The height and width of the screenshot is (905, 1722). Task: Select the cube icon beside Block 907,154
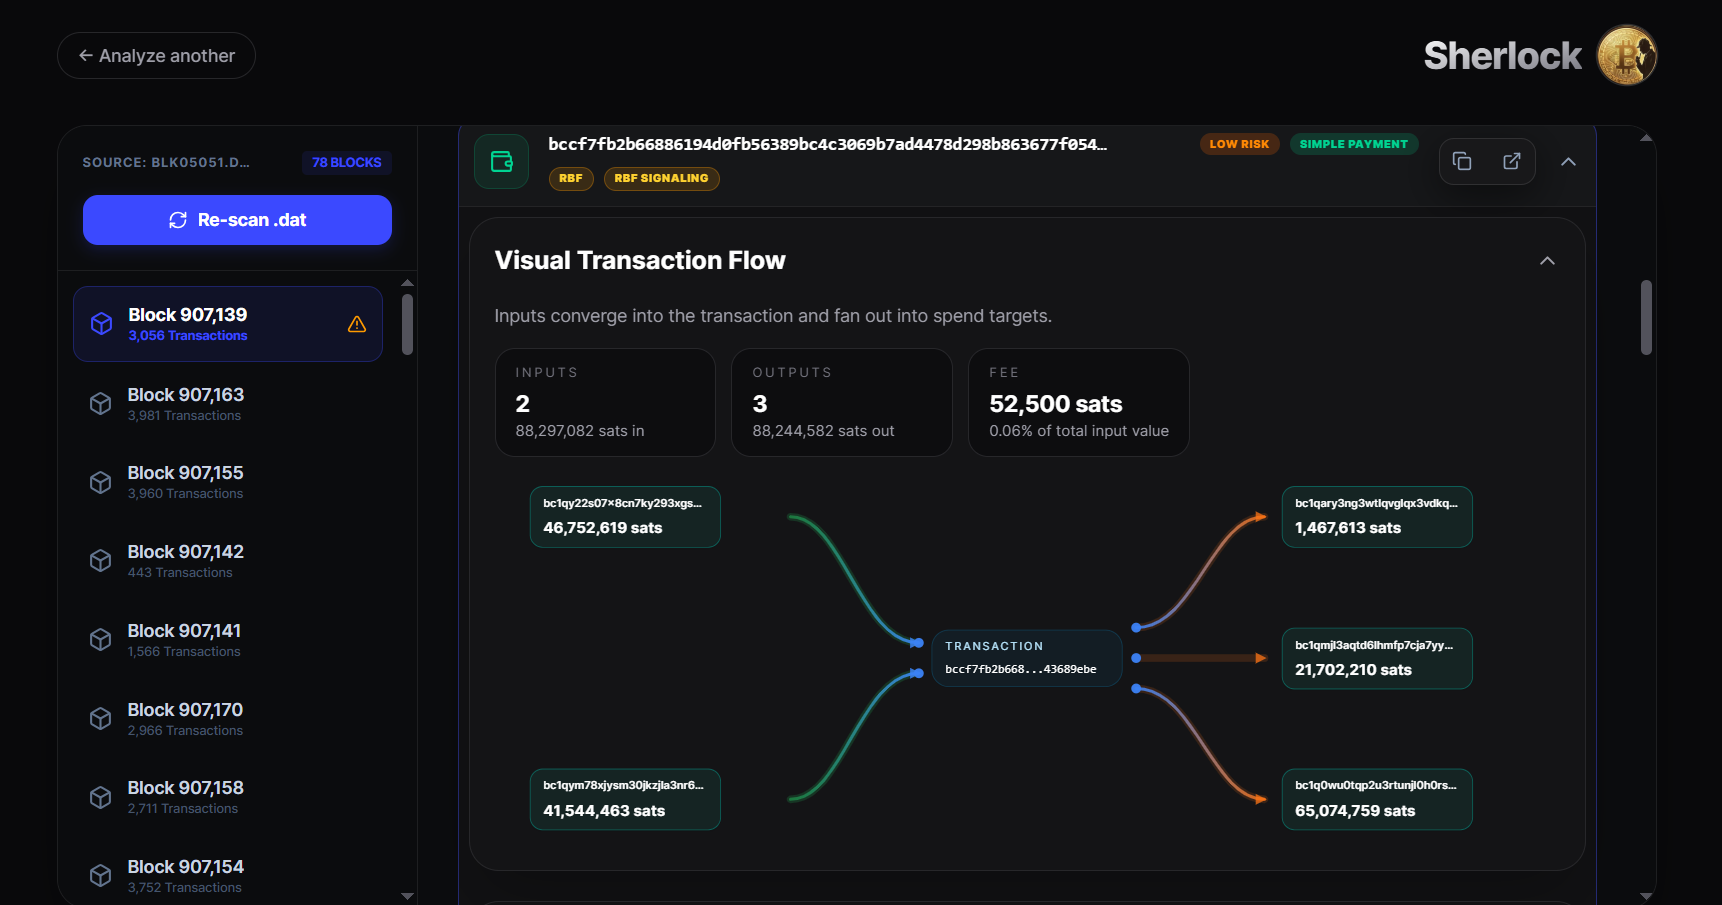tap(100, 875)
